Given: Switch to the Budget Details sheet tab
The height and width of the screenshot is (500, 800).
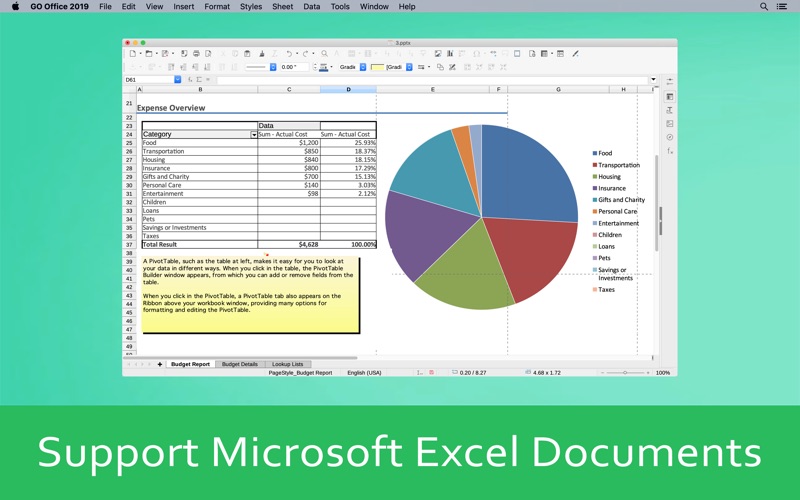Looking at the screenshot, I should point(240,364).
